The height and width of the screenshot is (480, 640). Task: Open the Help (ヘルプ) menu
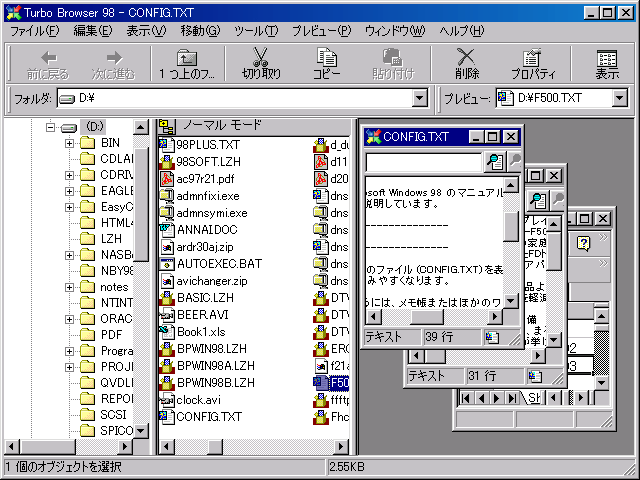pos(462,31)
